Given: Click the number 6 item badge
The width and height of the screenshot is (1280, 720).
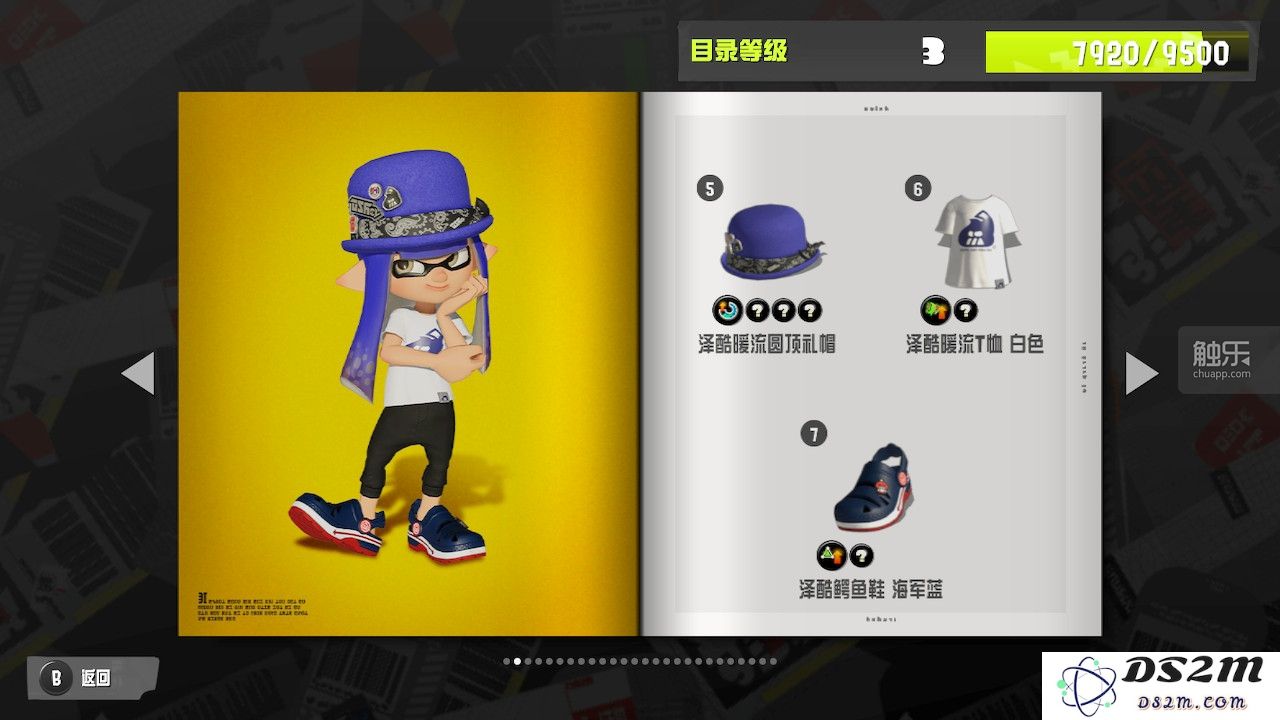Looking at the screenshot, I should (917, 188).
